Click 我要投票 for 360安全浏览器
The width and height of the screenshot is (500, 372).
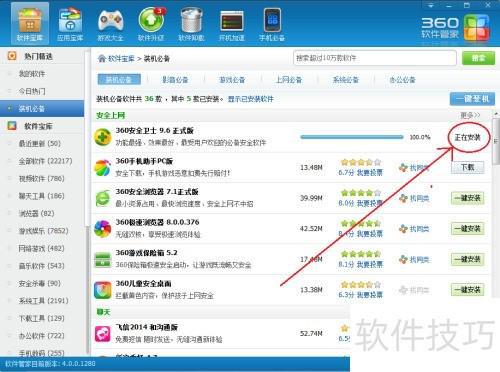coord(370,203)
